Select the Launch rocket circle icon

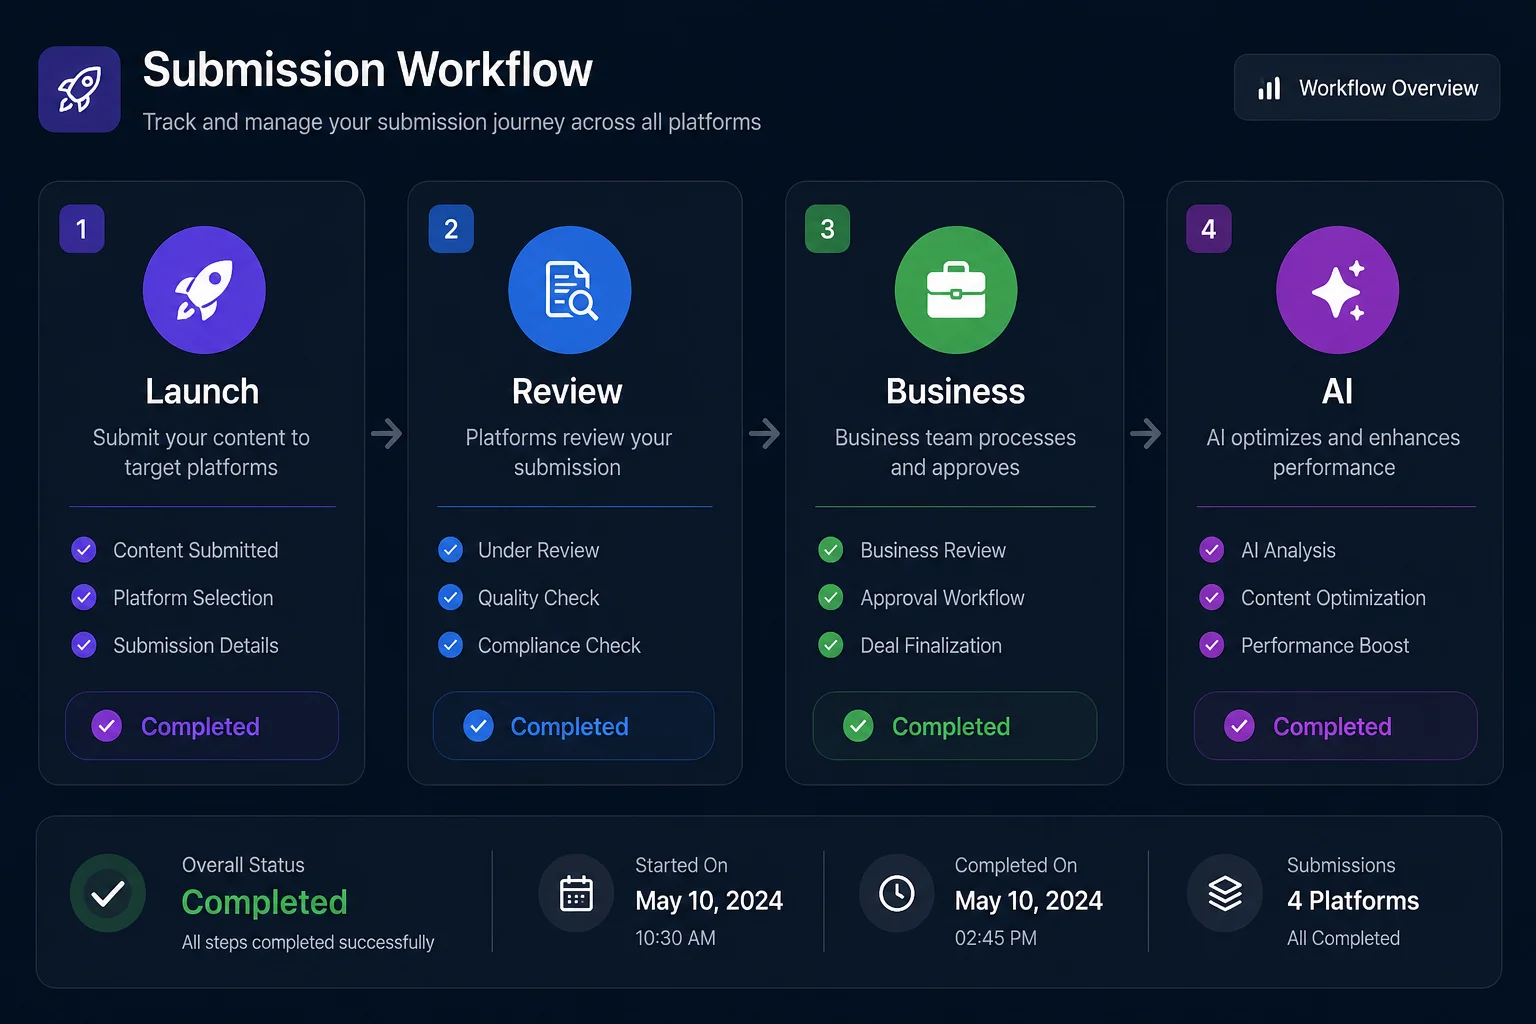tap(204, 290)
